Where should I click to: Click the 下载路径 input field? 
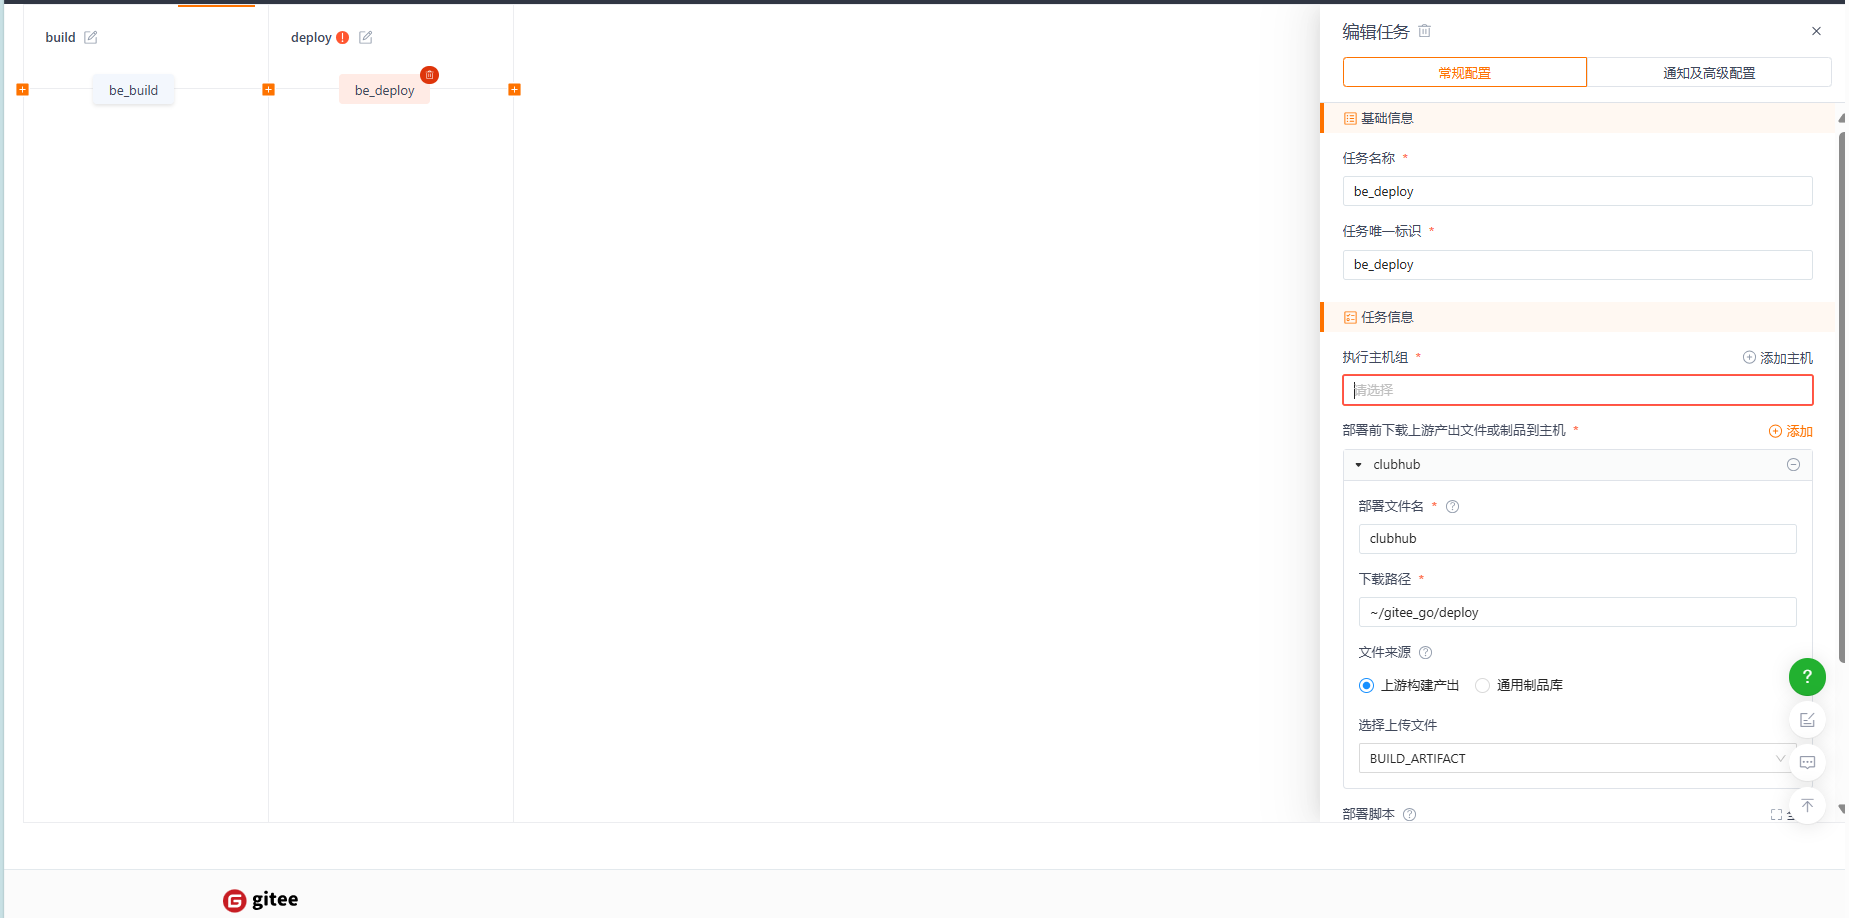1576,612
